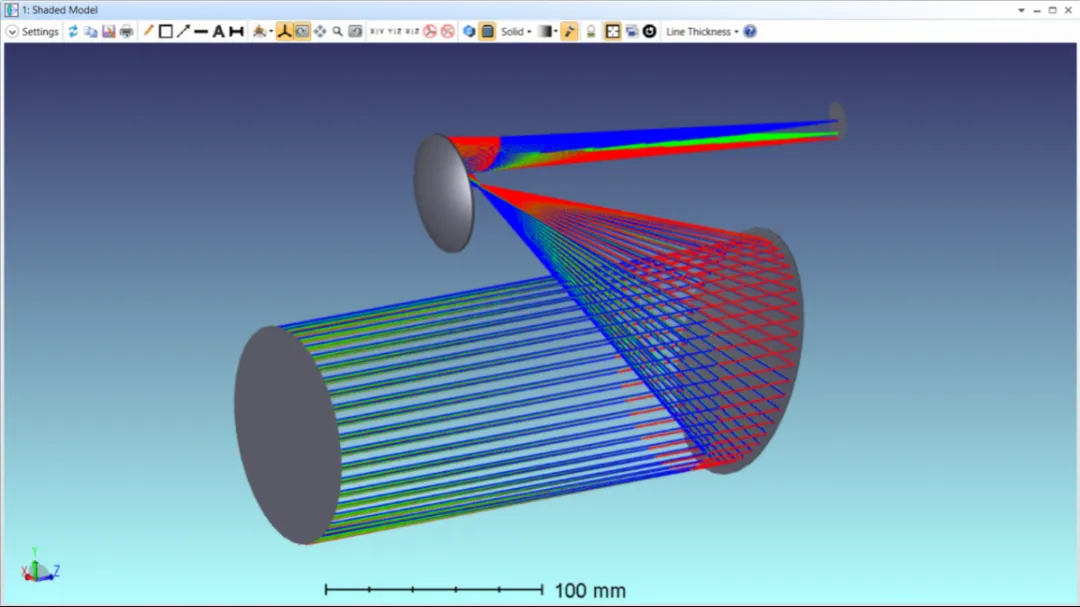Open the gradient background color selector
Viewport: 1080px width, 607px height.
tap(546, 31)
